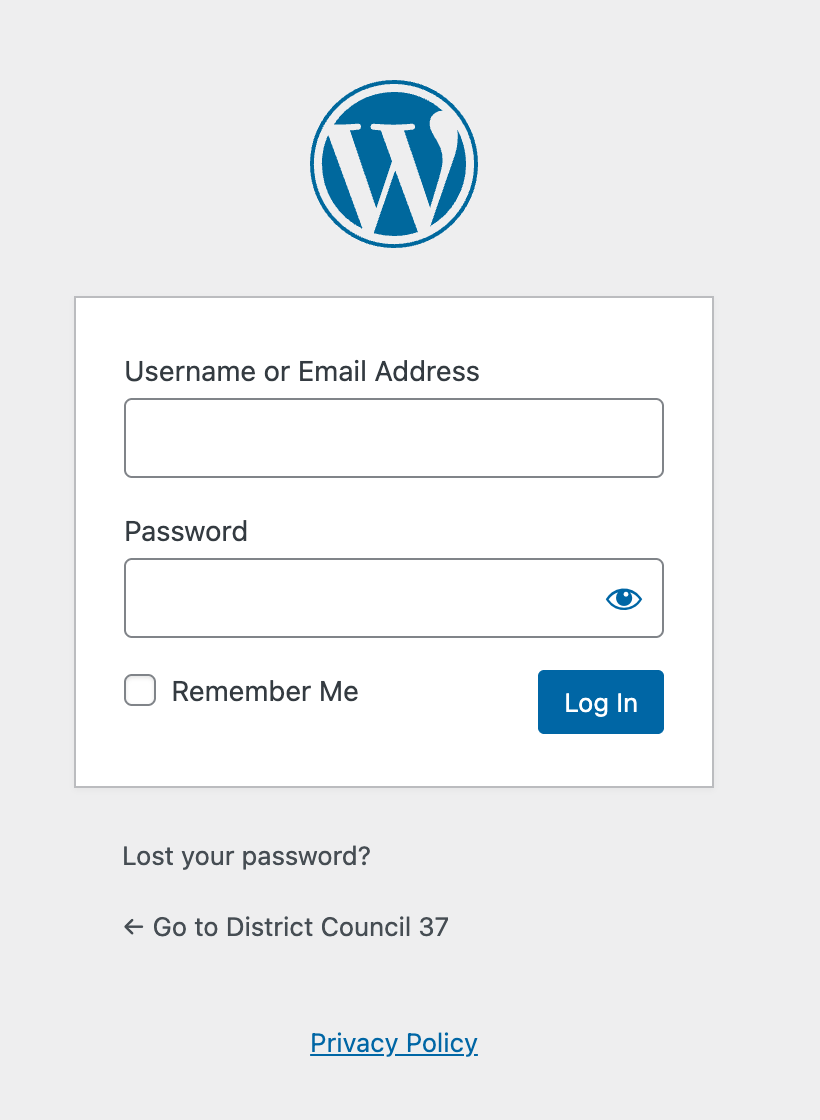Select the WordPress emblem above the form

(394, 162)
